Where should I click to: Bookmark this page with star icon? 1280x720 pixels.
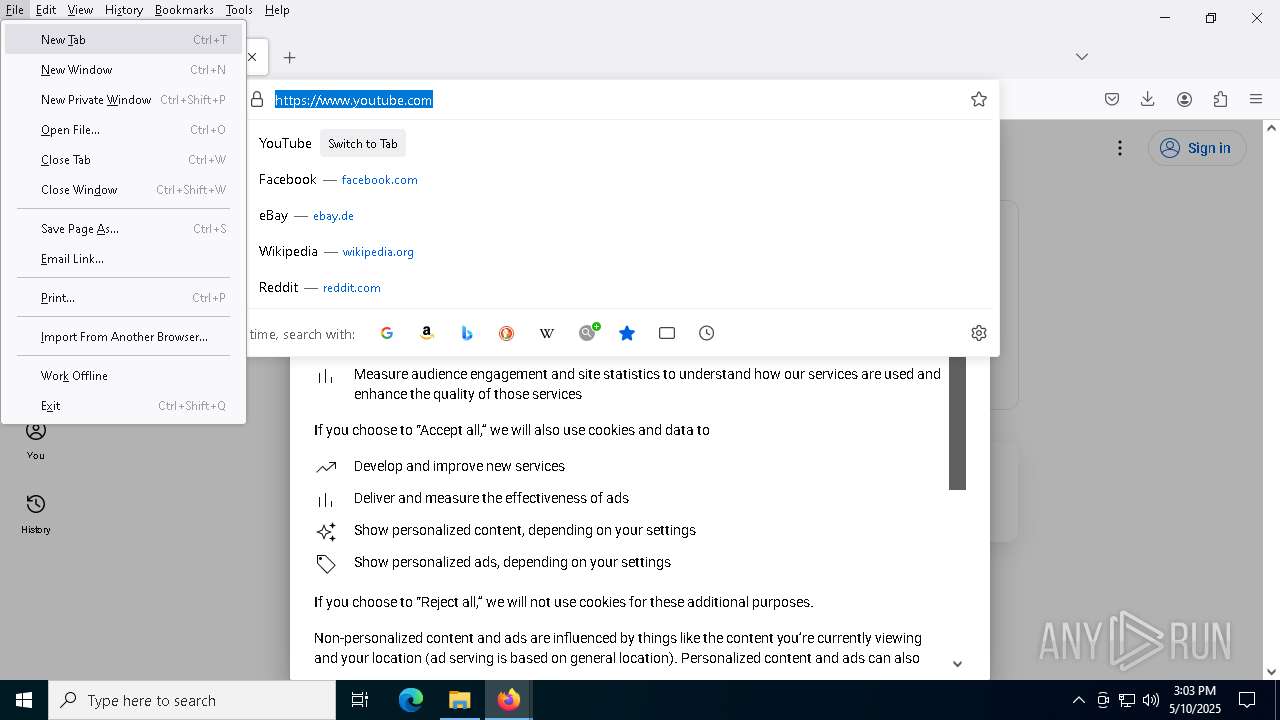[x=979, y=99]
